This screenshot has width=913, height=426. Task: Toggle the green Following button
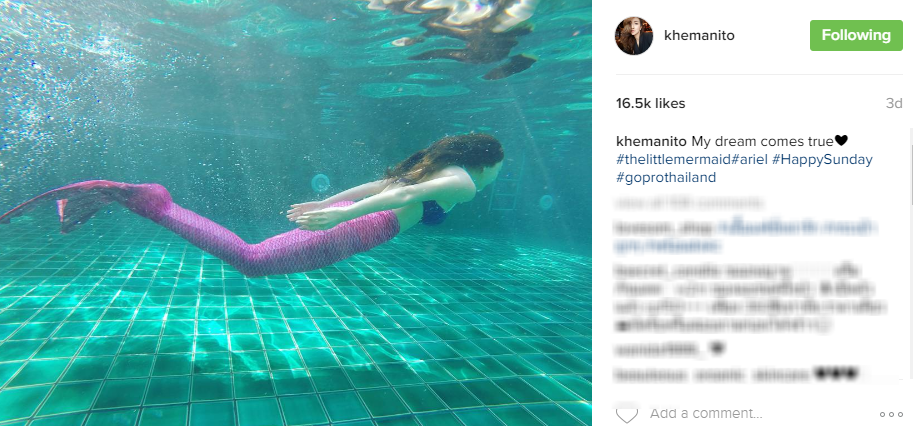pos(856,36)
